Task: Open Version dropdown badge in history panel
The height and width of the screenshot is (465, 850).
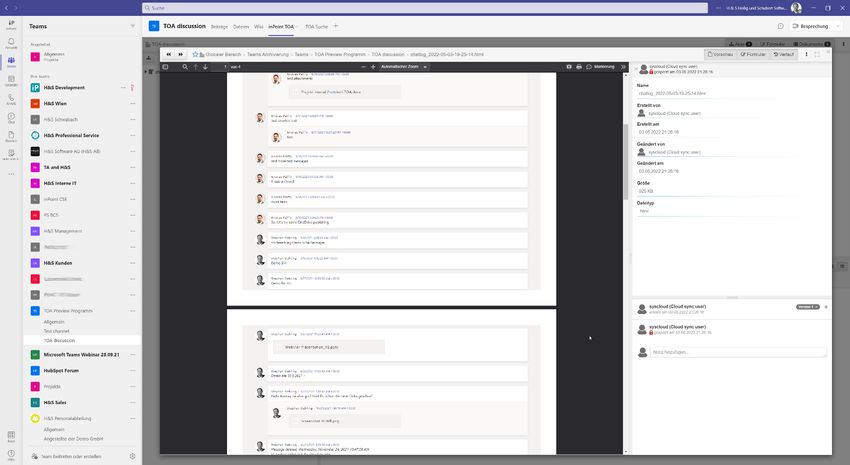Action: 808,307
